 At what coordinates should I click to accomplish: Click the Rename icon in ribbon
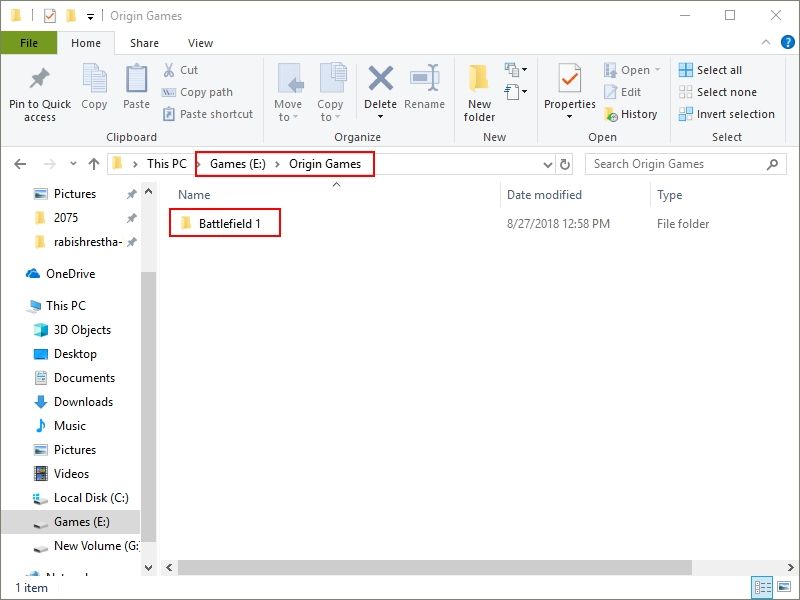pos(425,80)
